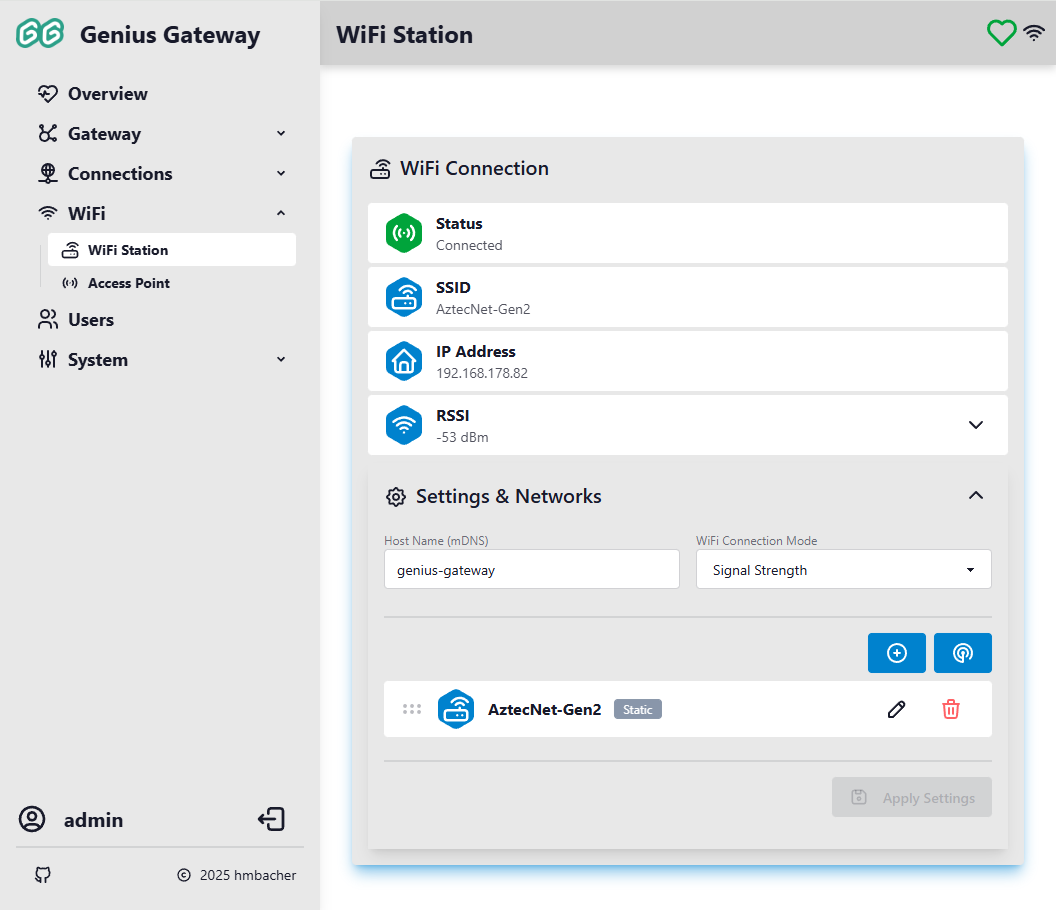This screenshot has height=910, width=1056.
Task: Click the Host Name input field
Action: pyautogui.click(x=531, y=570)
